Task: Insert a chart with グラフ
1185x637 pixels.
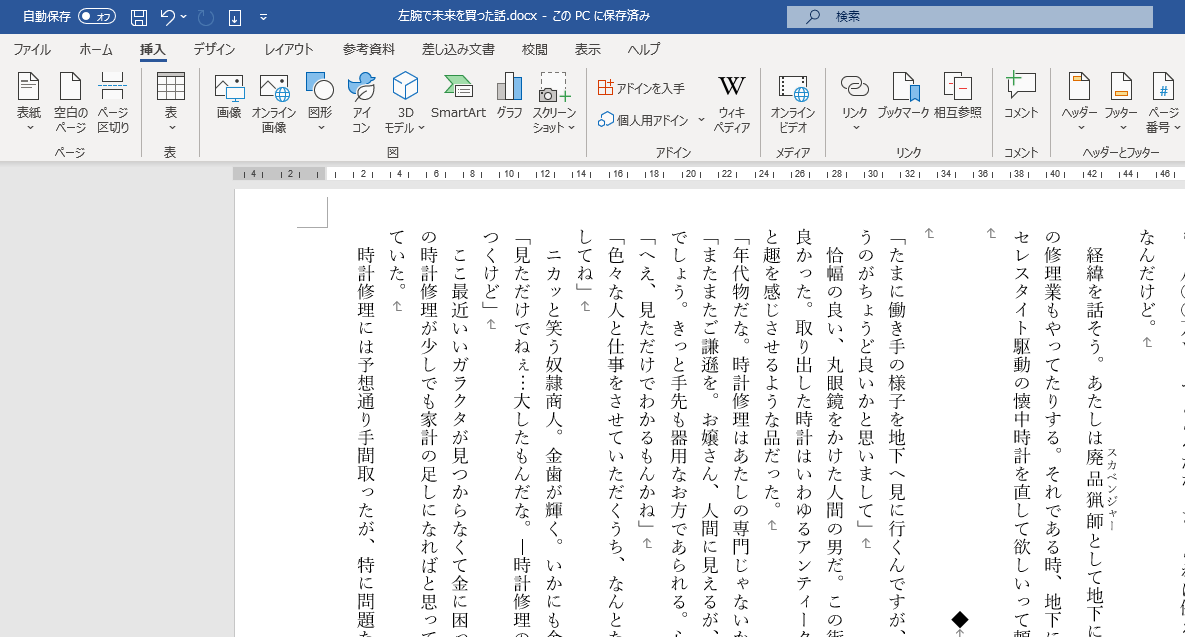Action: coord(509,97)
